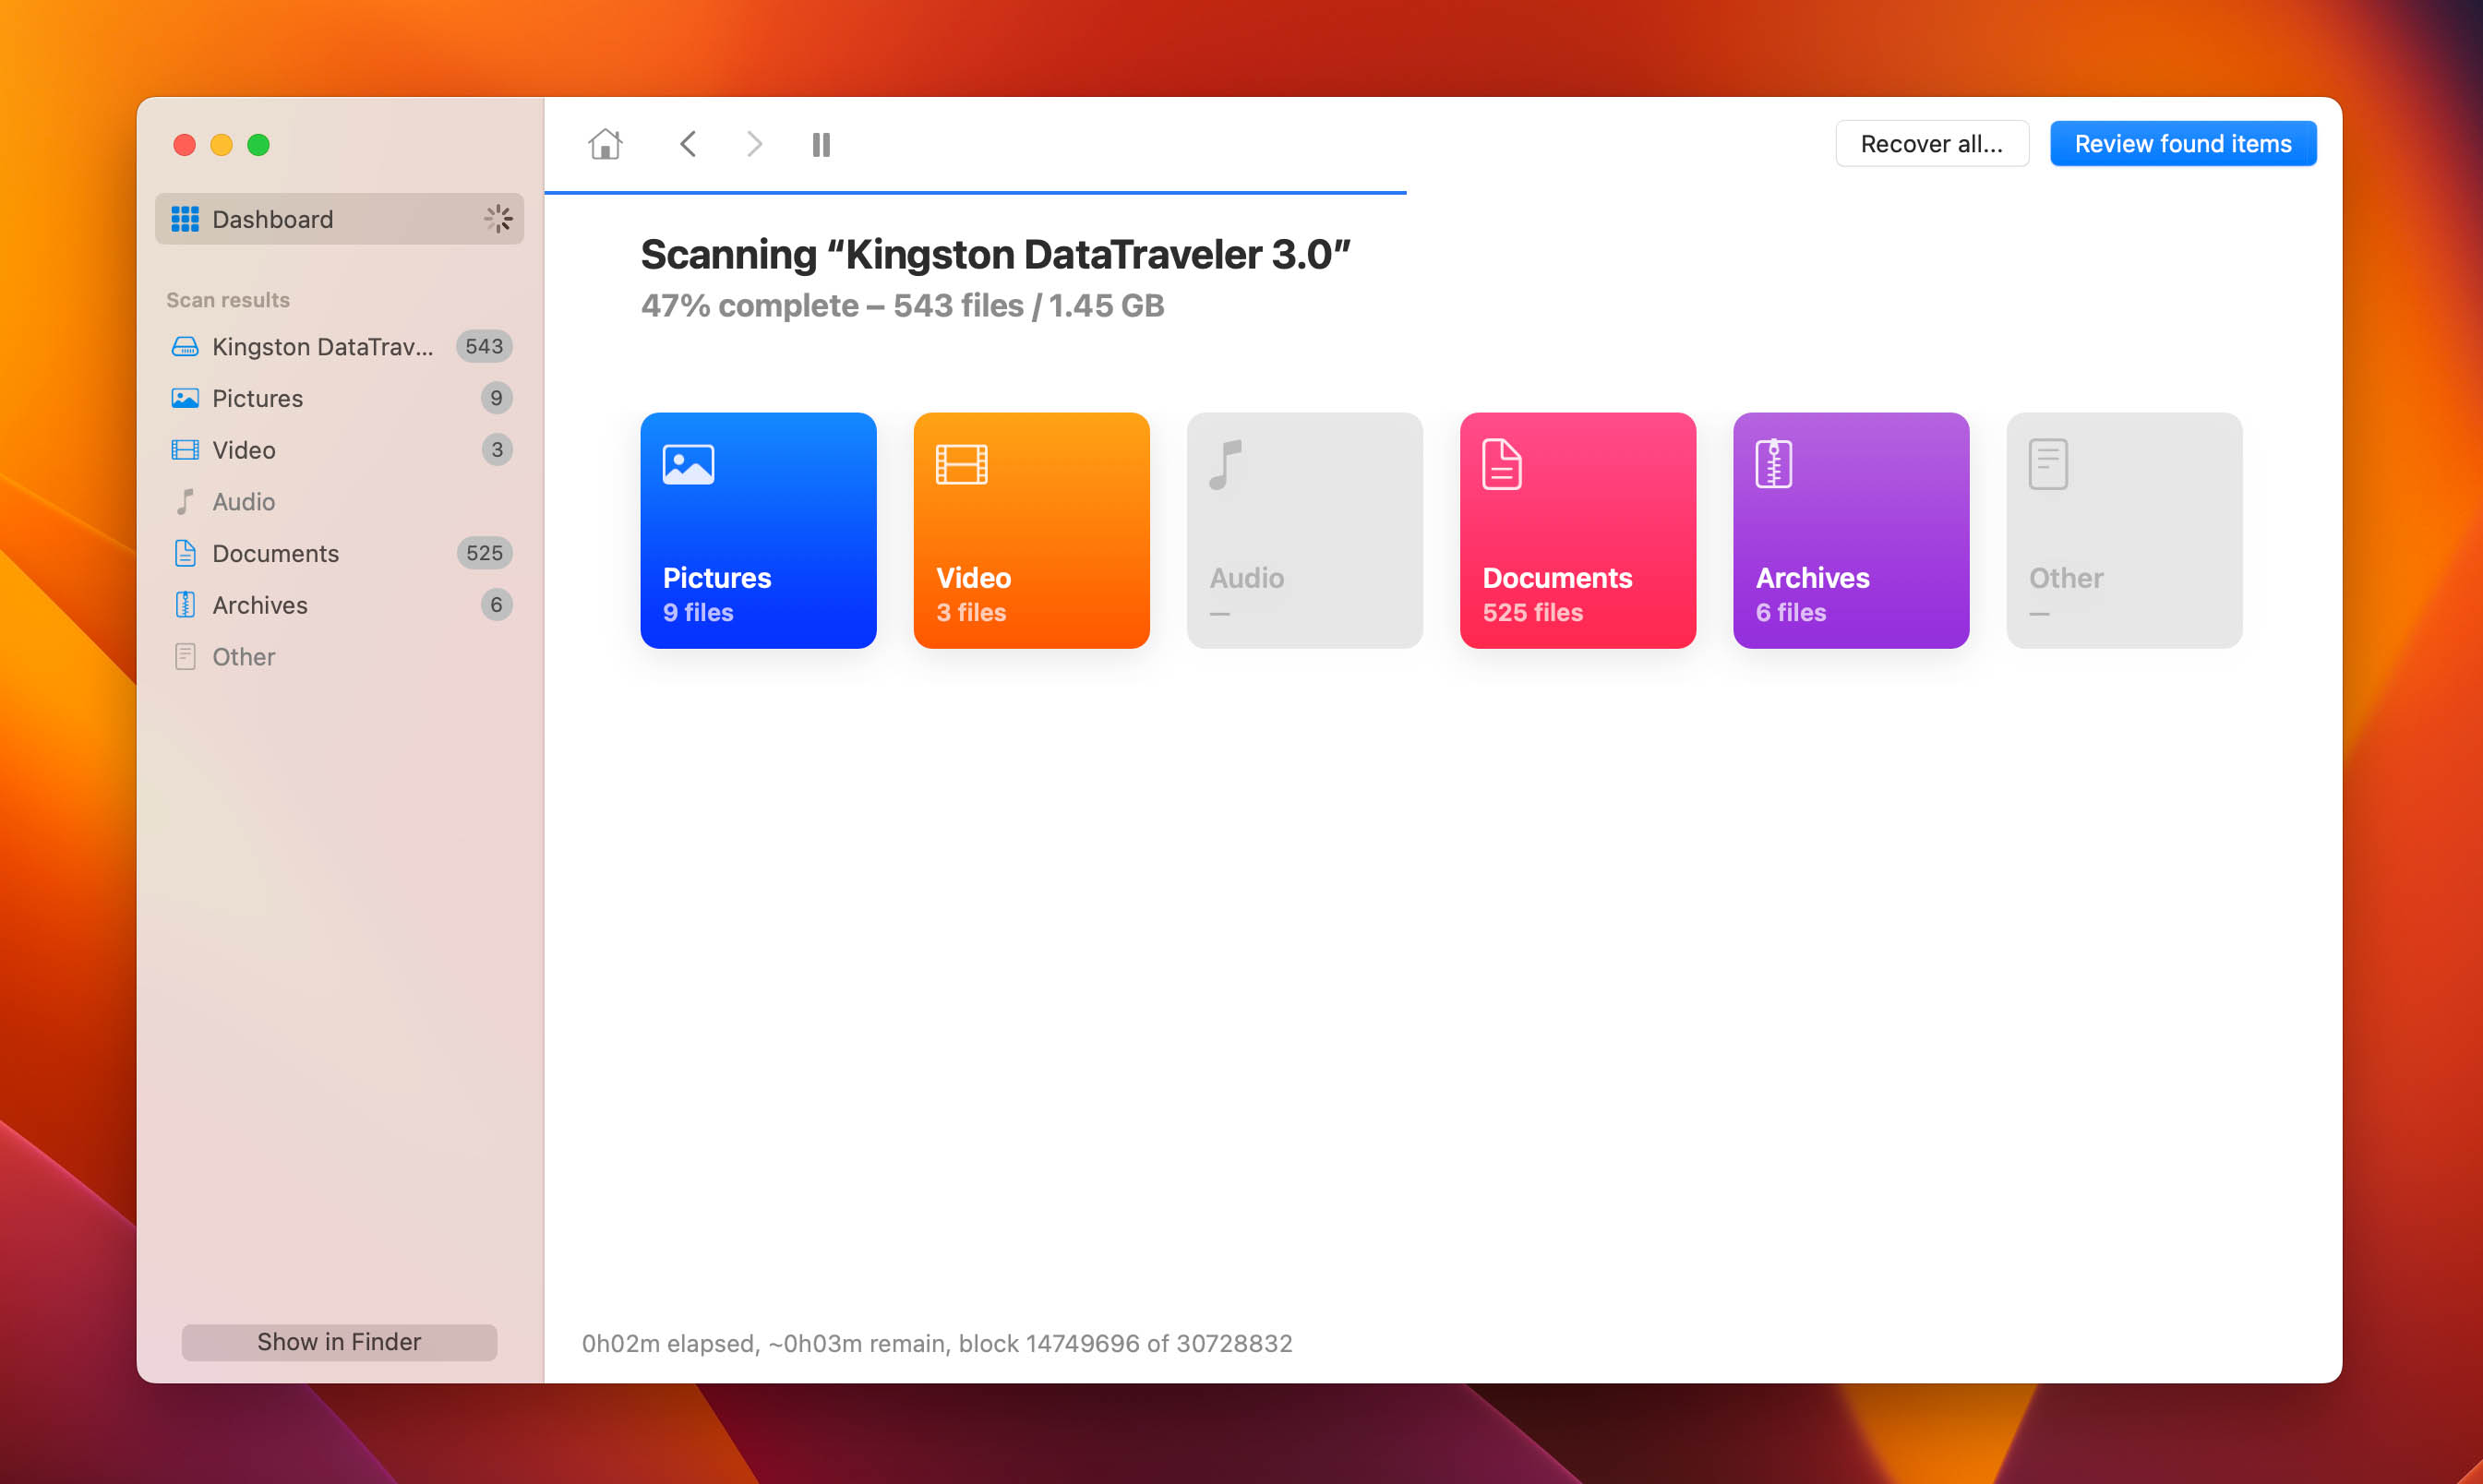The image size is (2483, 1484).
Task: Click Recover all... button
Action: [1931, 144]
